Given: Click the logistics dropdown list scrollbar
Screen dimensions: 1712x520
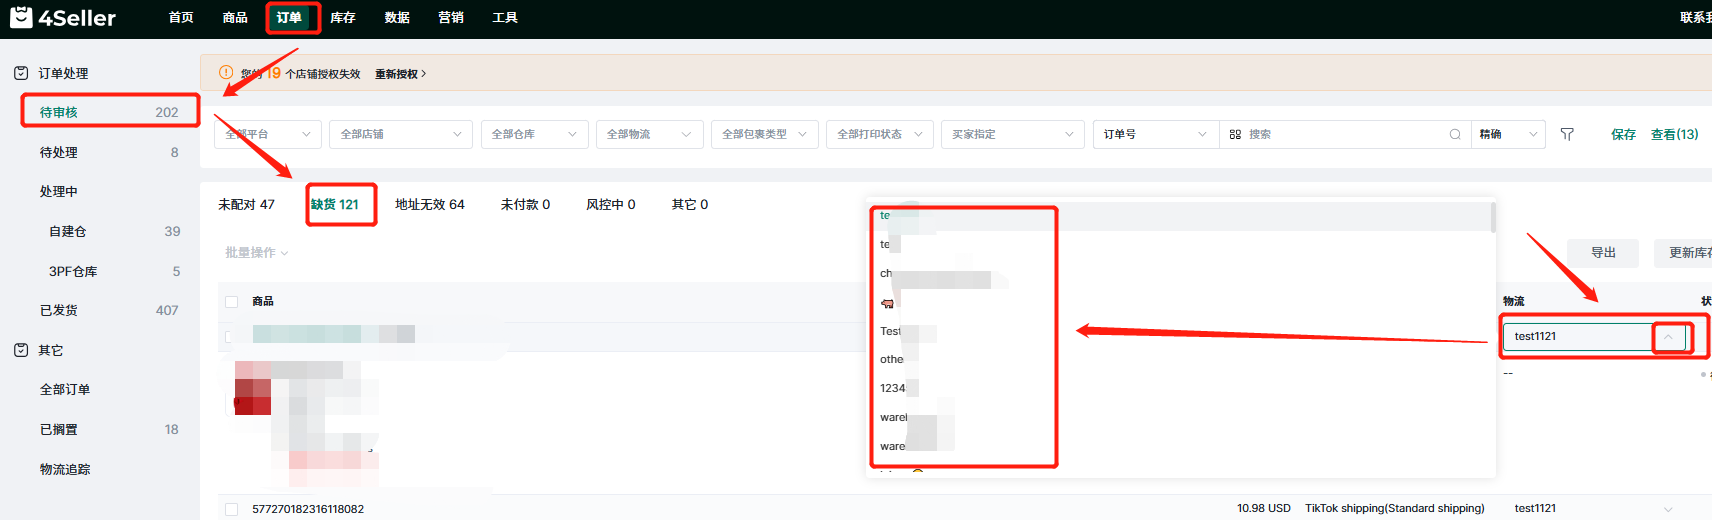Looking at the screenshot, I should coord(1493,218).
